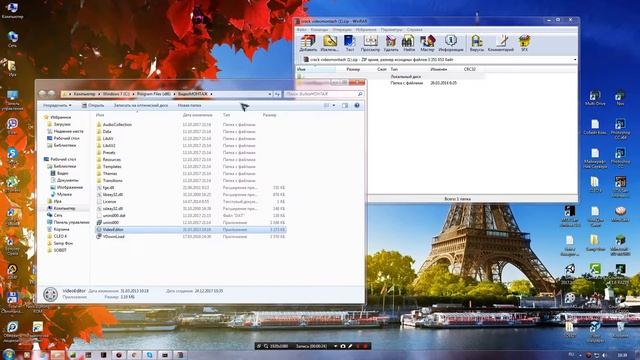Select the Templates folder
This screenshot has height=360, width=640.
pos(112,167)
